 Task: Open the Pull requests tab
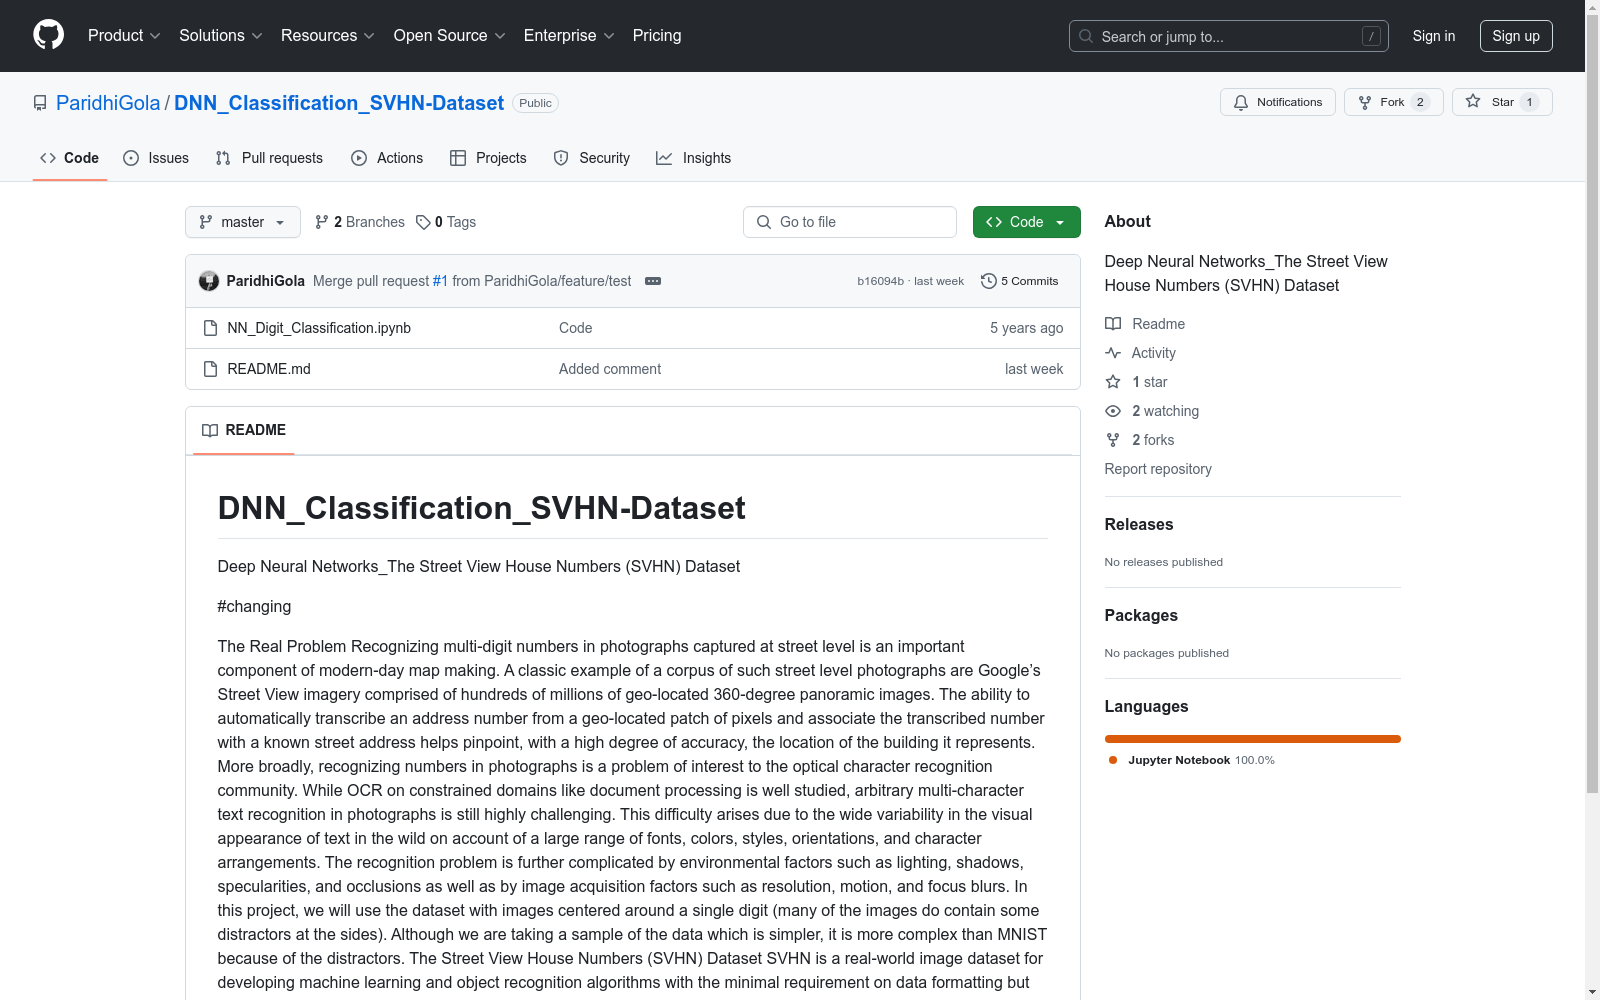coord(269,158)
